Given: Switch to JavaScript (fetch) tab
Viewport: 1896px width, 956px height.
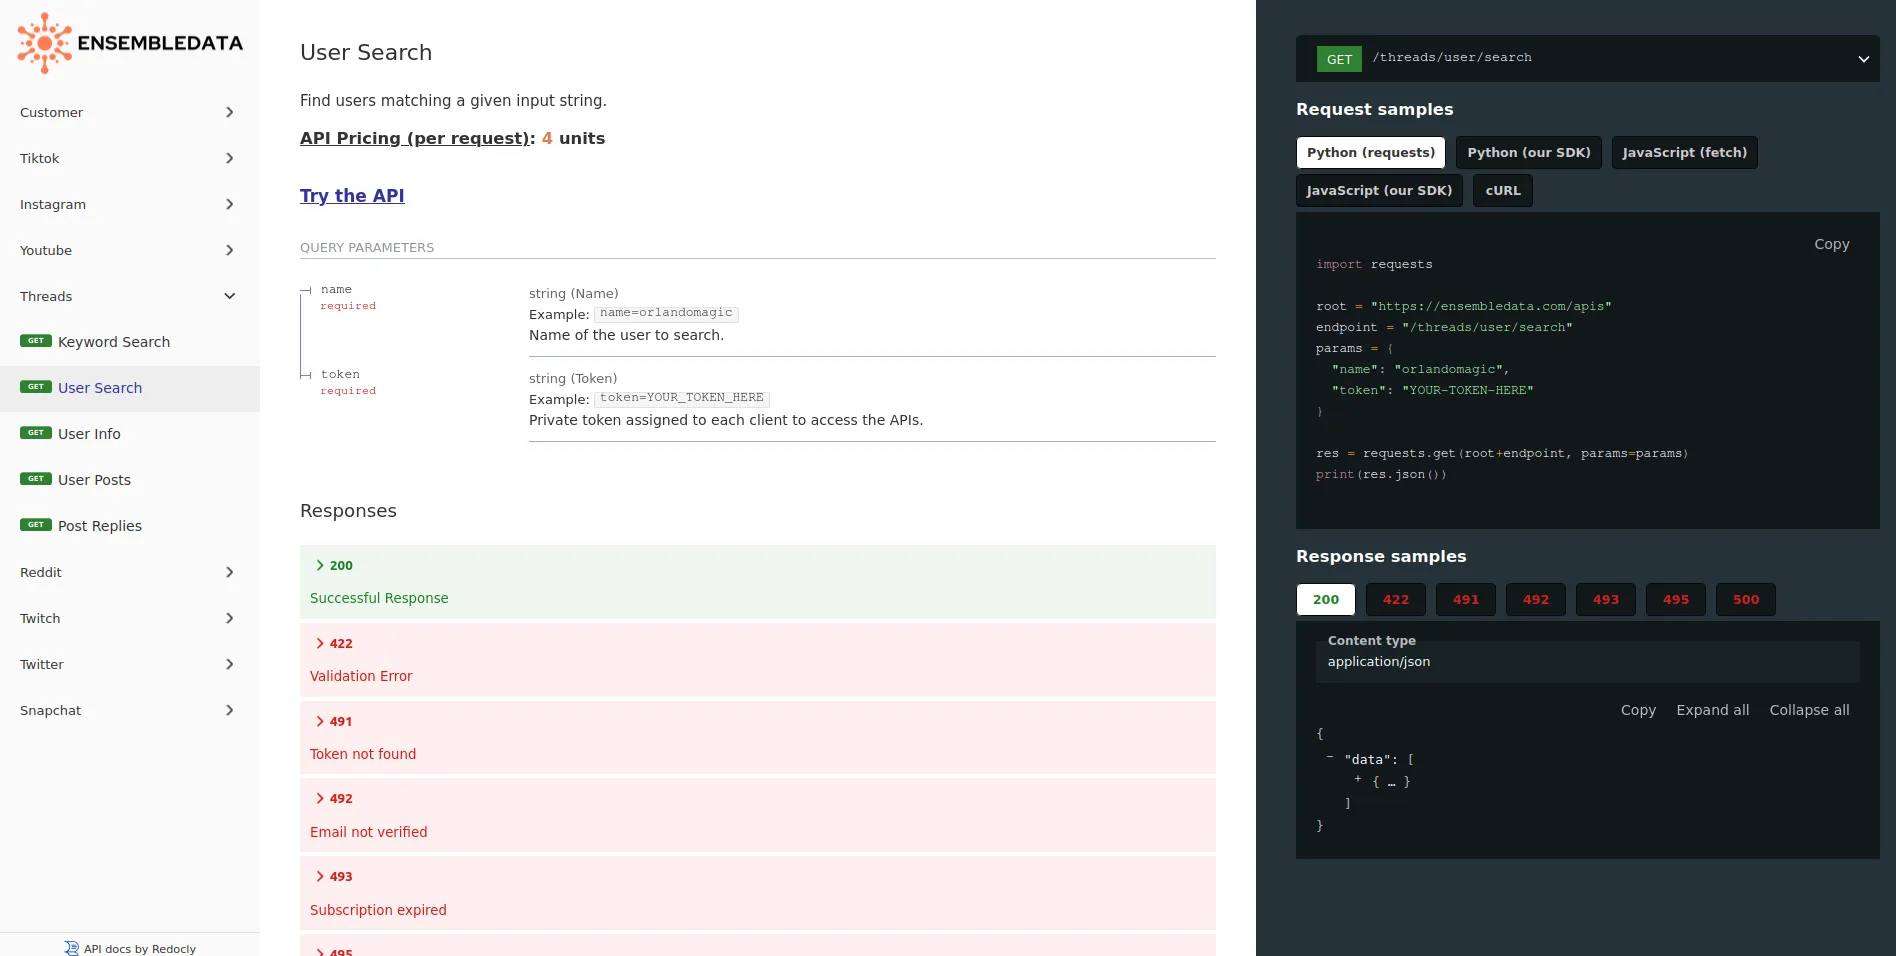Looking at the screenshot, I should (x=1684, y=152).
